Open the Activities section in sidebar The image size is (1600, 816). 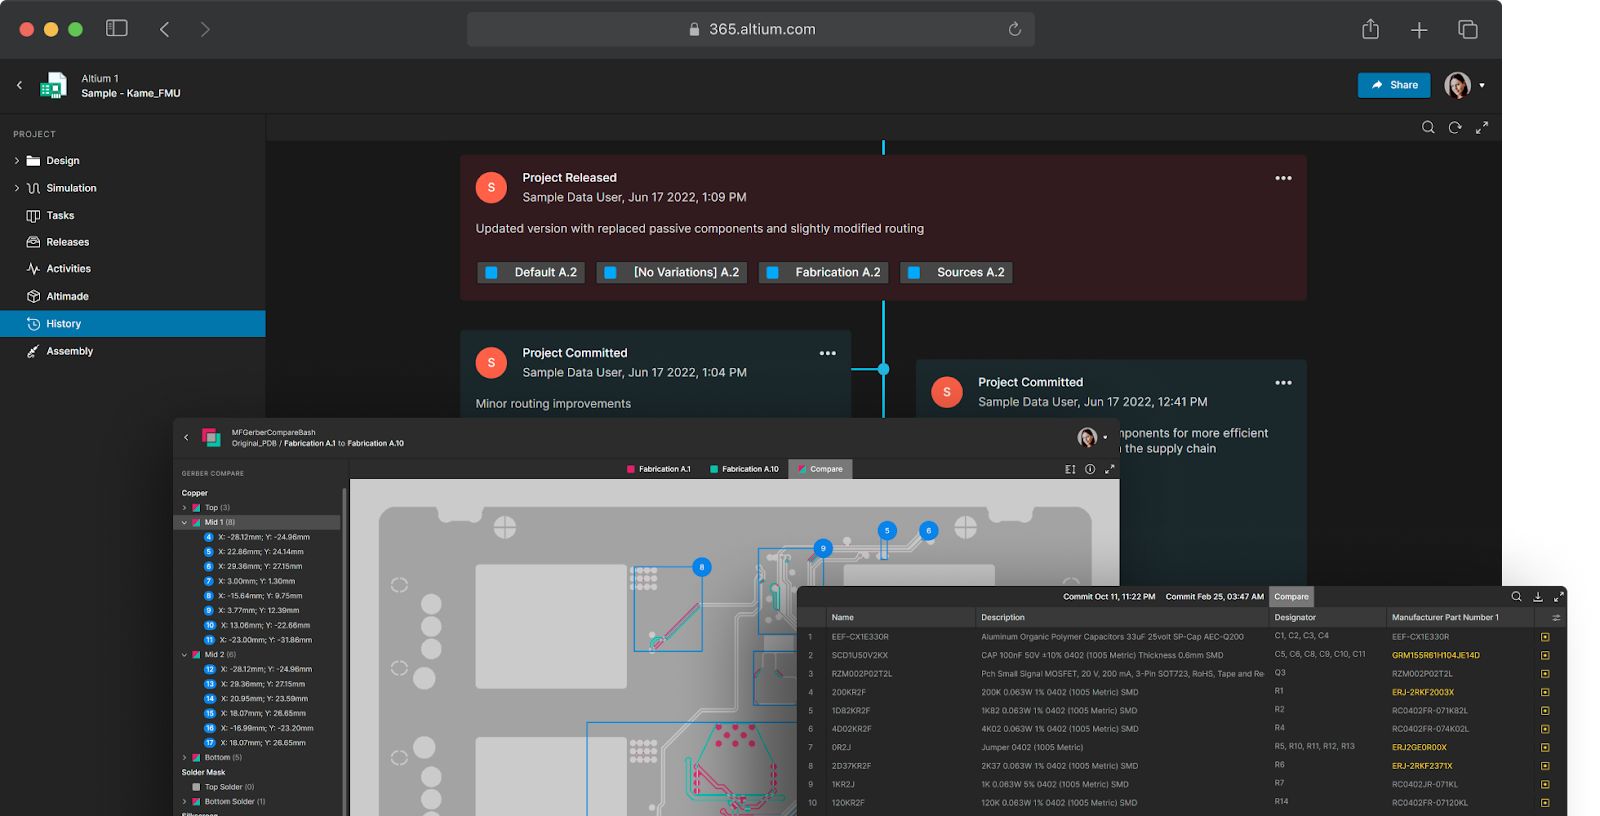pyautogui.click(x=68, y=269)
